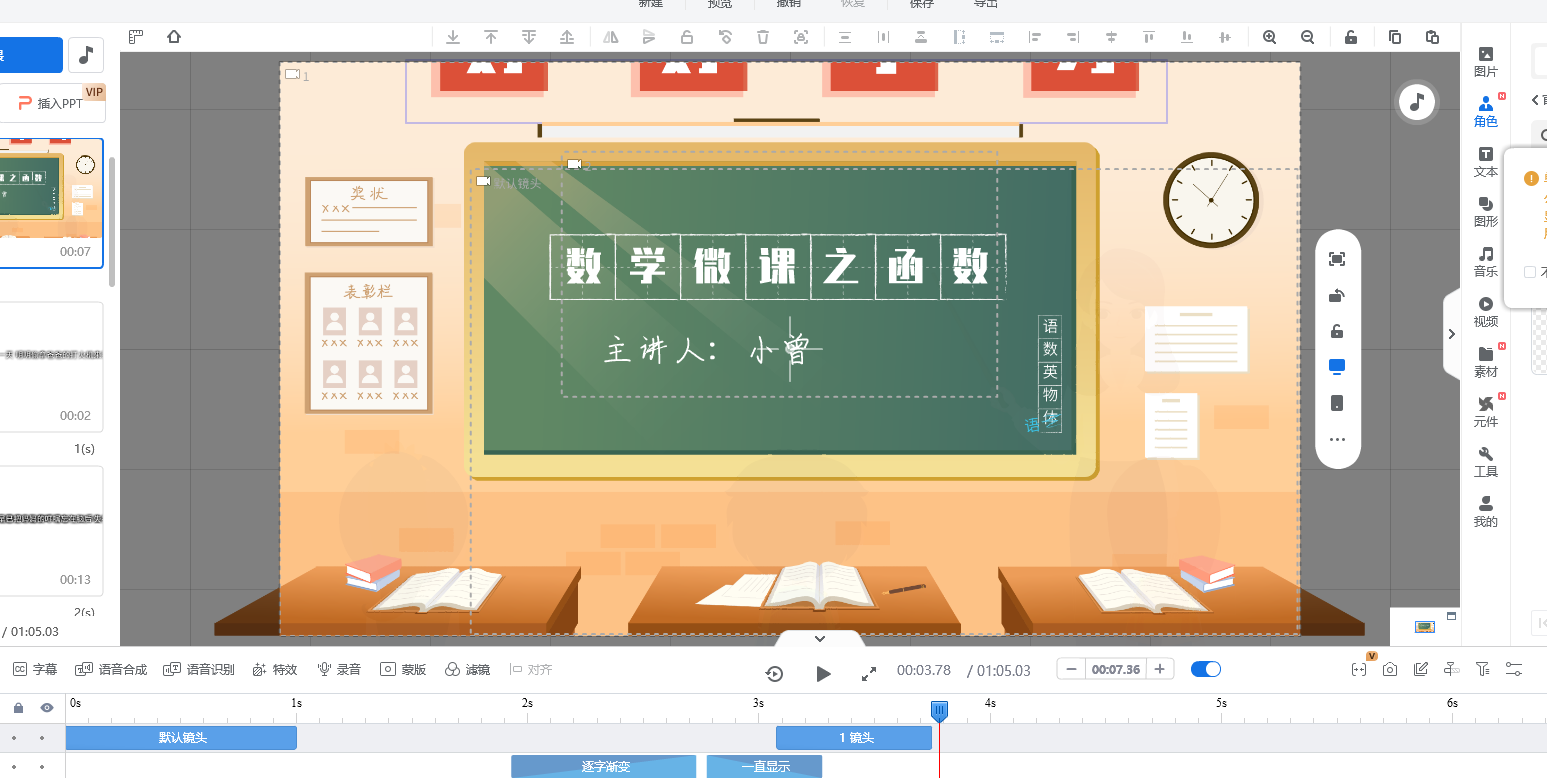The width and height of the screenshot is (1547, 778).
Task: Open the 文本 tab
Action: 1486,161
